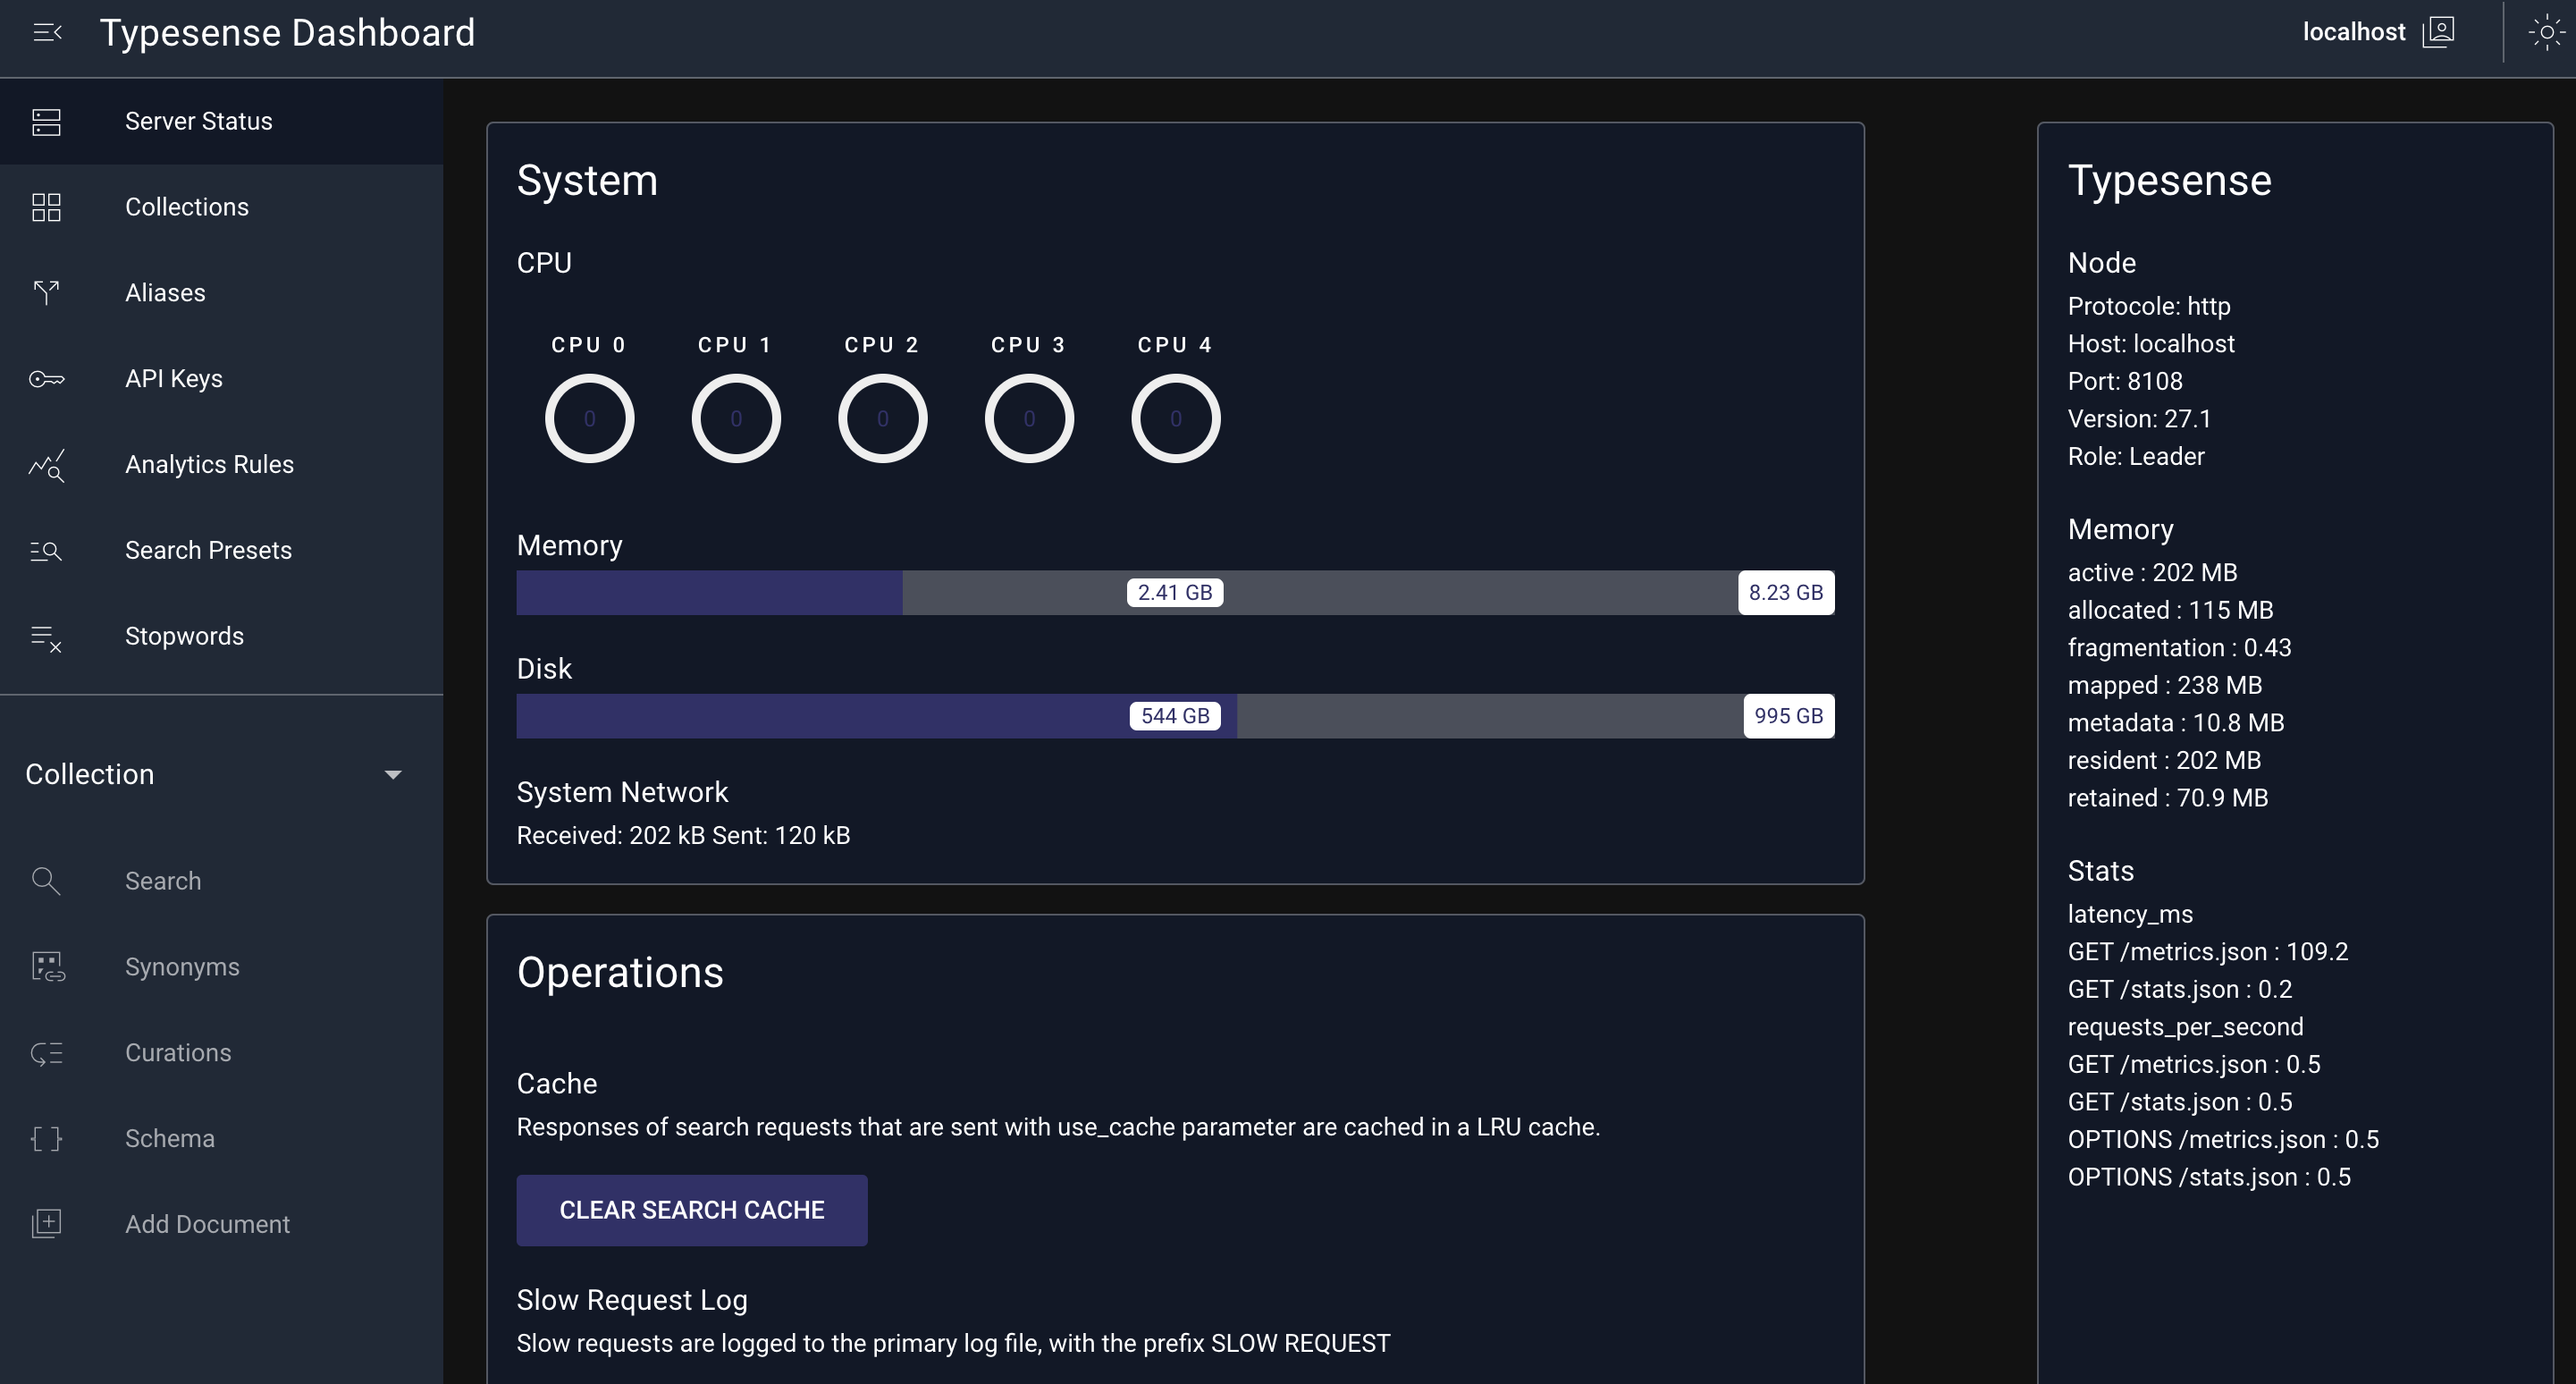The height and width of the screenshot is (1384, 2576).
Task: Click the CPU 1 usage gauge
Action: [x=736, y=418]
